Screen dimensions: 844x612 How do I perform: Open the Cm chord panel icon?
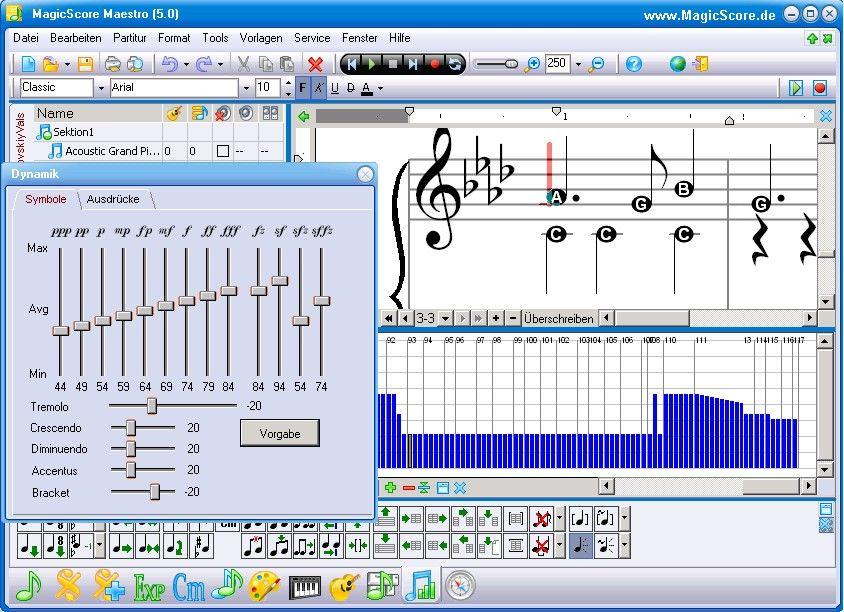[188, 587]
